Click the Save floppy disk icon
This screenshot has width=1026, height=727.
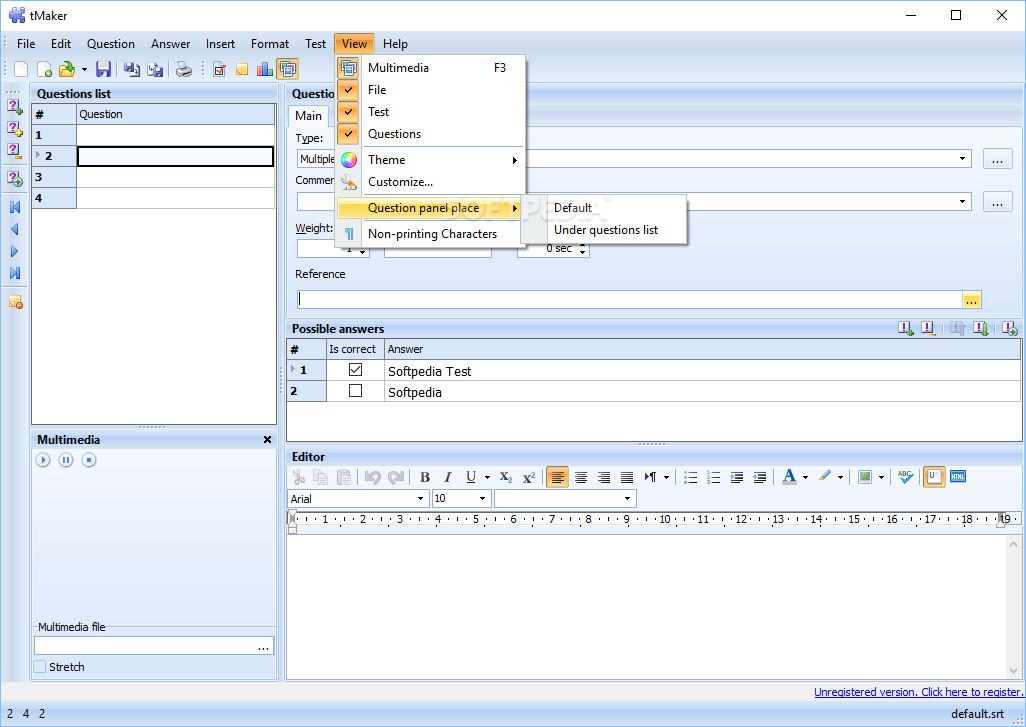[x=103, y=69]
